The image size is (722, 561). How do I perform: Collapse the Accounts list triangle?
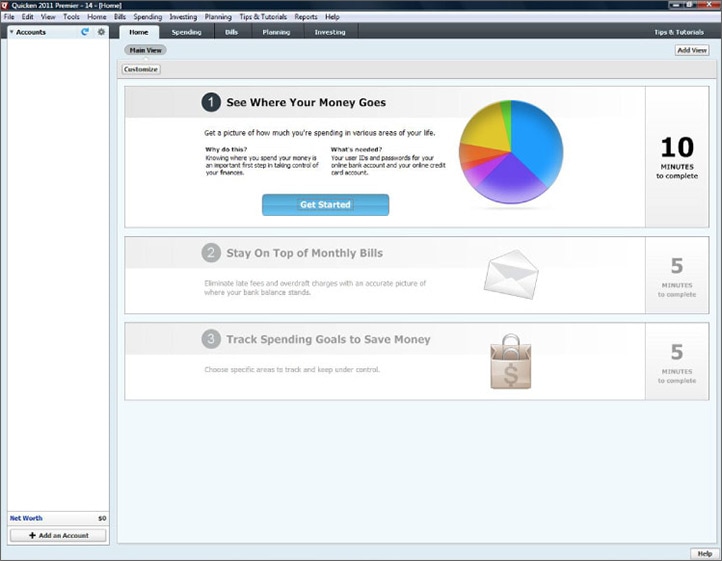coord(12,32)
